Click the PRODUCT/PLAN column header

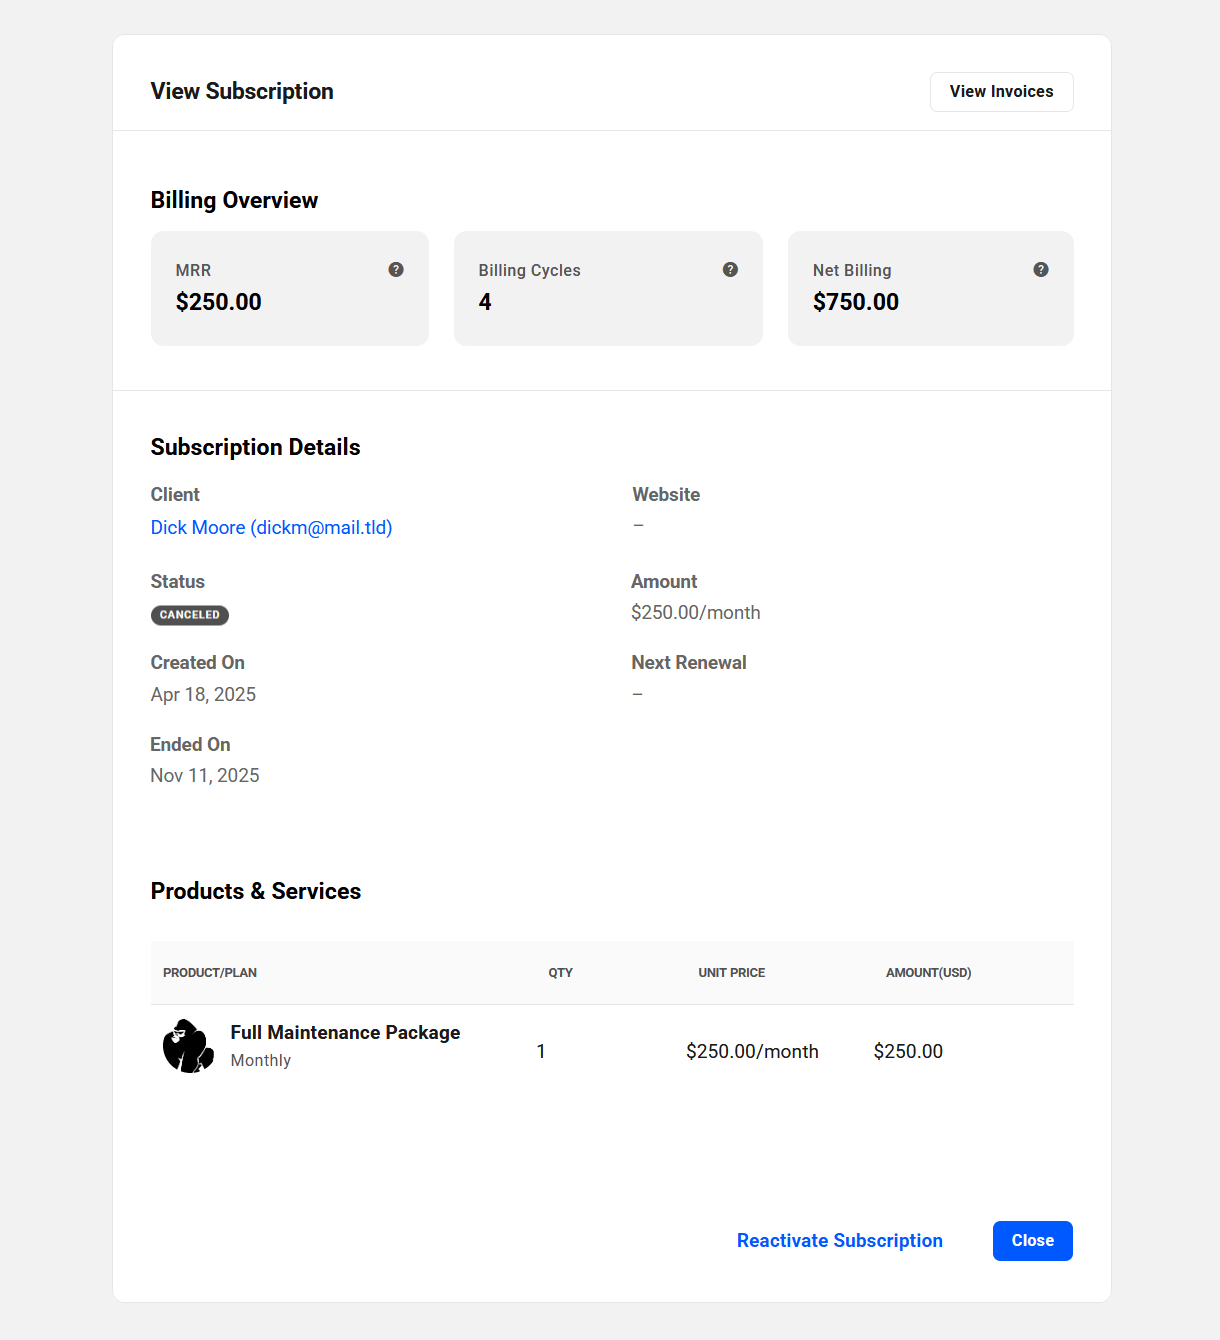pyautogui.click(x=210, y=973)
